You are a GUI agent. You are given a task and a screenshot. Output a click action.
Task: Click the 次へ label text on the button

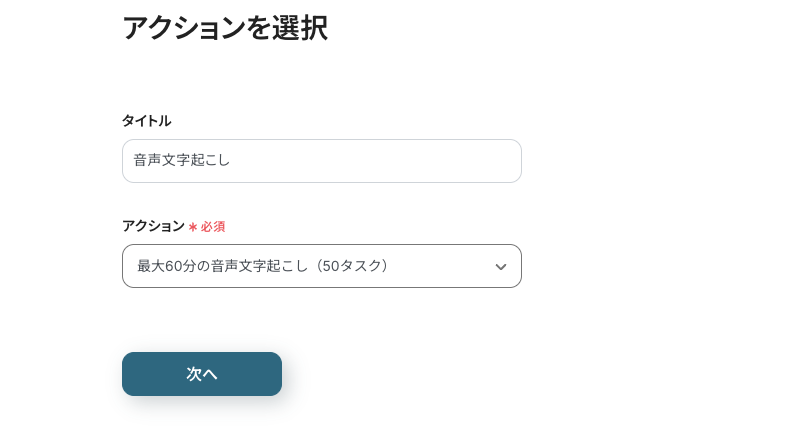tap(202, 374)
